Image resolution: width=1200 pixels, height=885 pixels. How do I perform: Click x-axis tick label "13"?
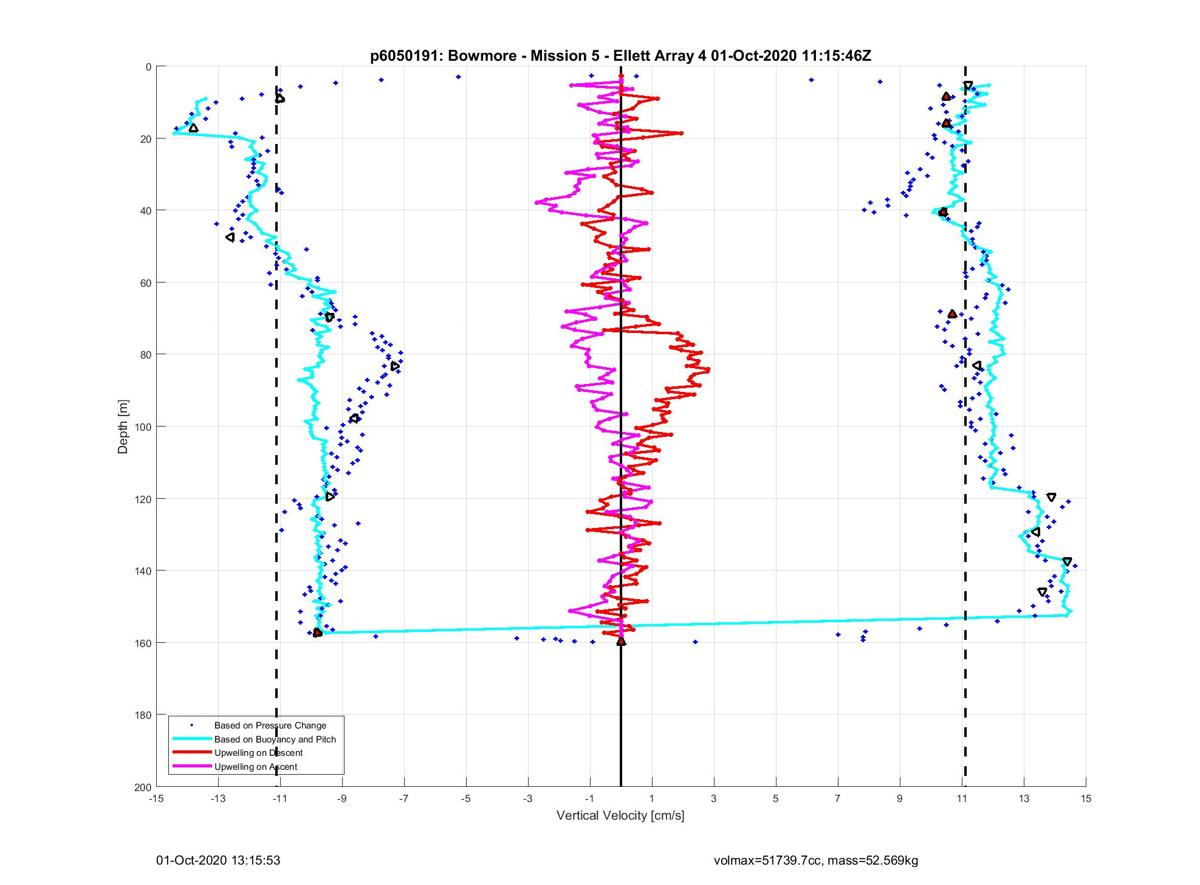1024,799
